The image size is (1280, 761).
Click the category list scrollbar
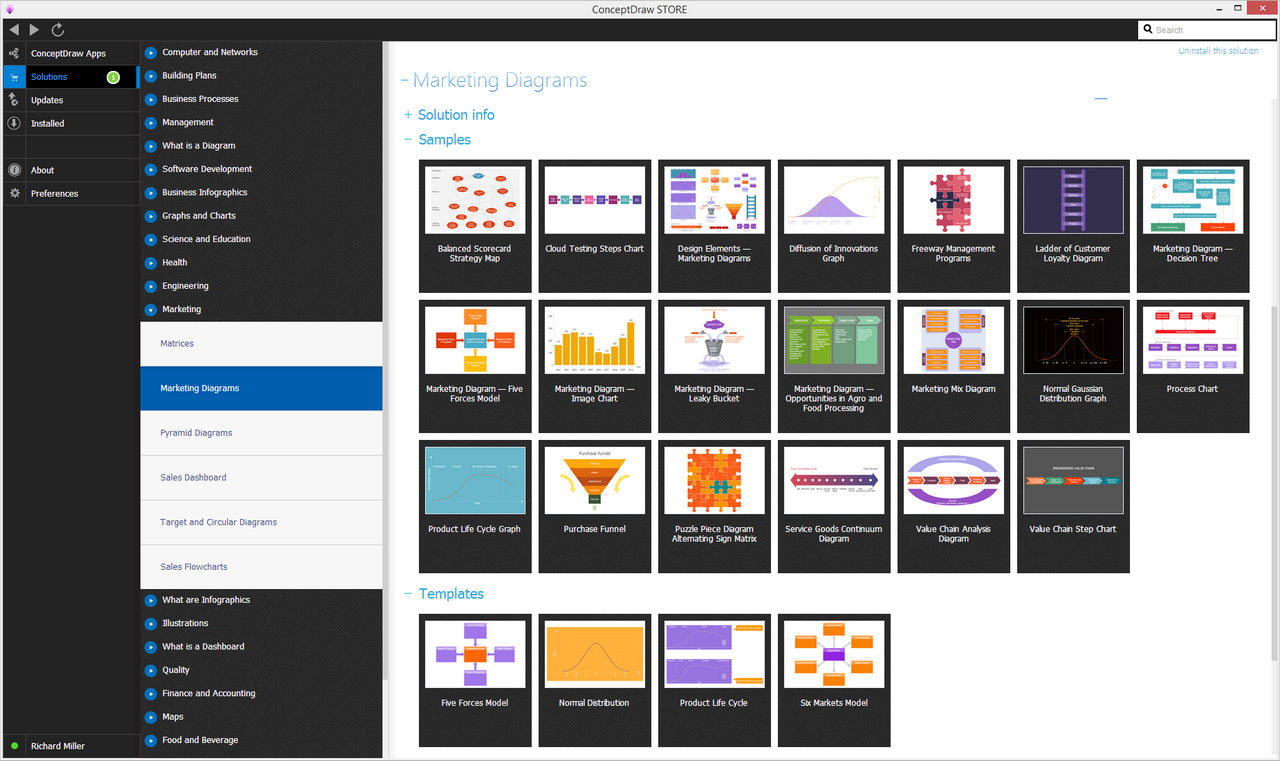[385, 360]
